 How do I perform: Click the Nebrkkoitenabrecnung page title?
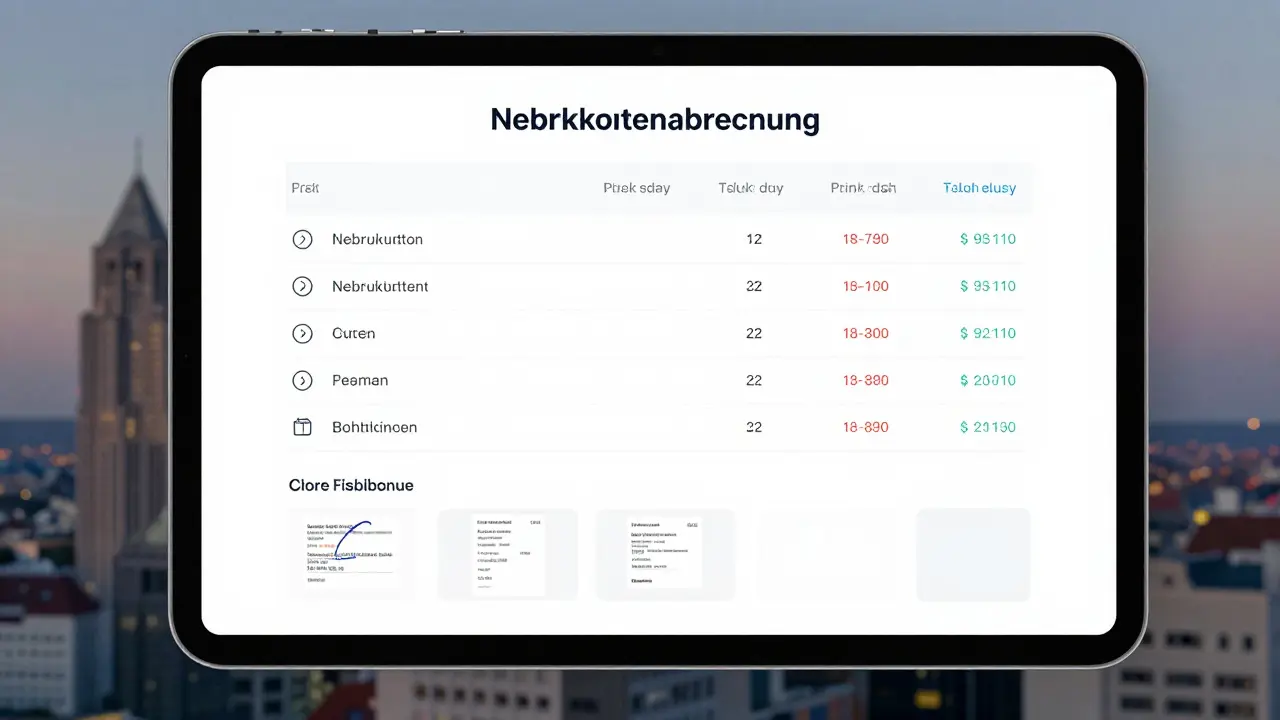pos(654,119)
